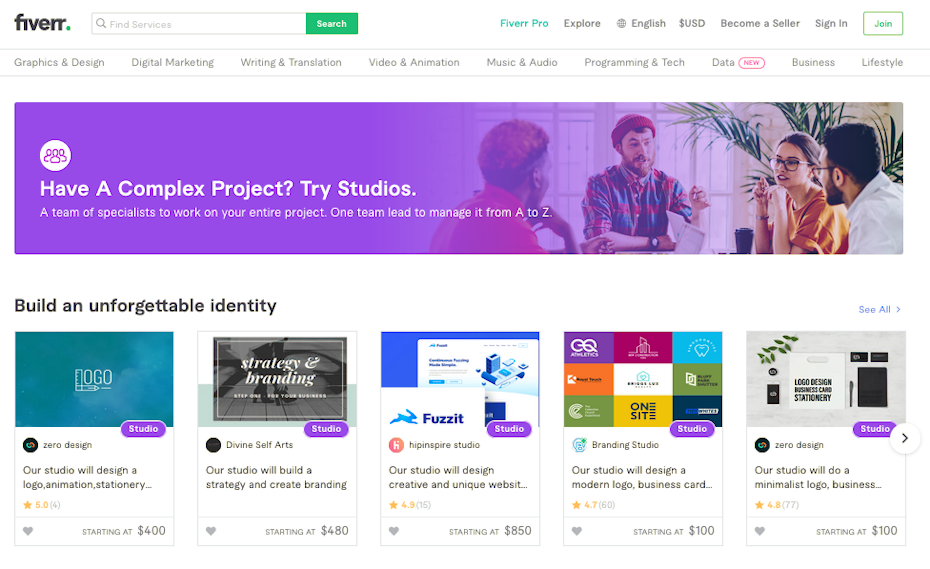
Task: Open the Fuzzit website gig thumbnail
Action: 460,379
